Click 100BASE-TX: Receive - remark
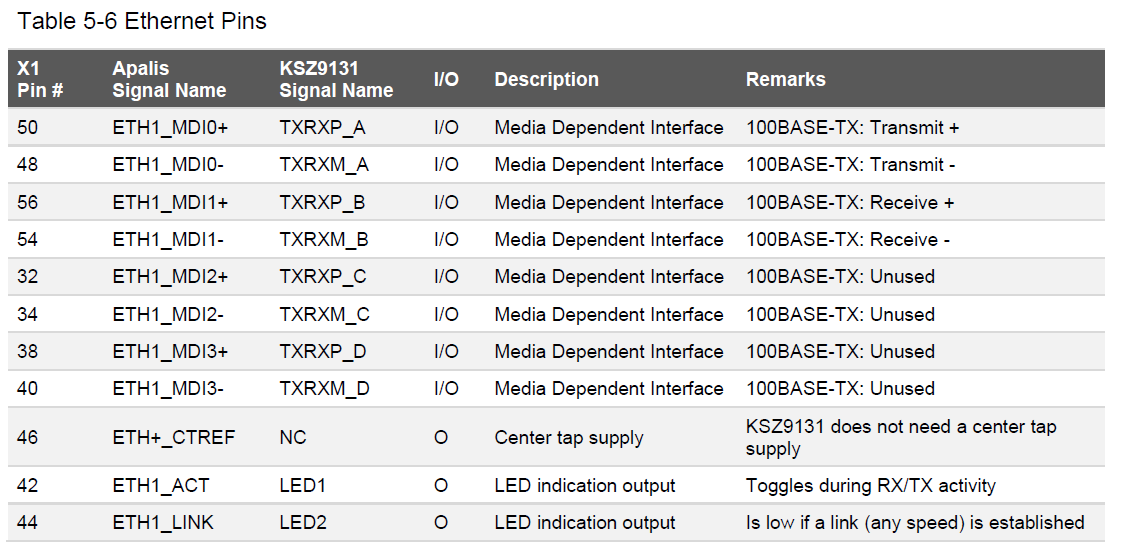This screenshot has height=554, width=1126. click(848, 240)
